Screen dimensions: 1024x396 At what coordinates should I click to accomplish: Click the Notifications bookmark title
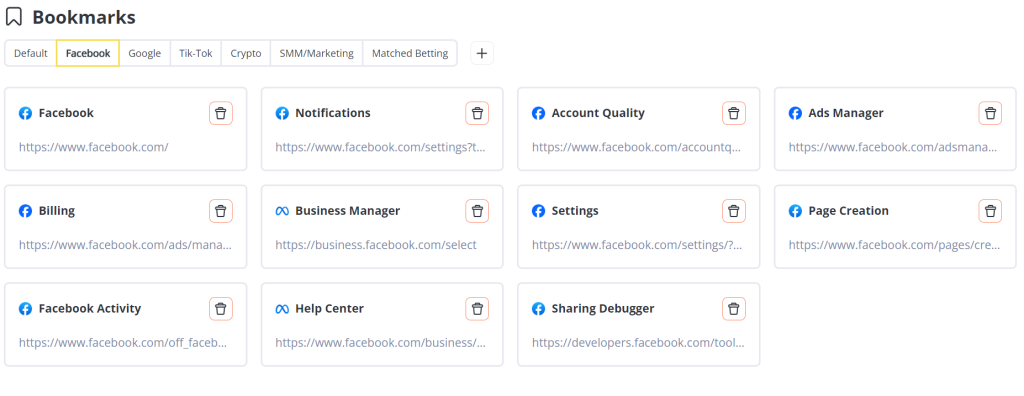[333, 113]
